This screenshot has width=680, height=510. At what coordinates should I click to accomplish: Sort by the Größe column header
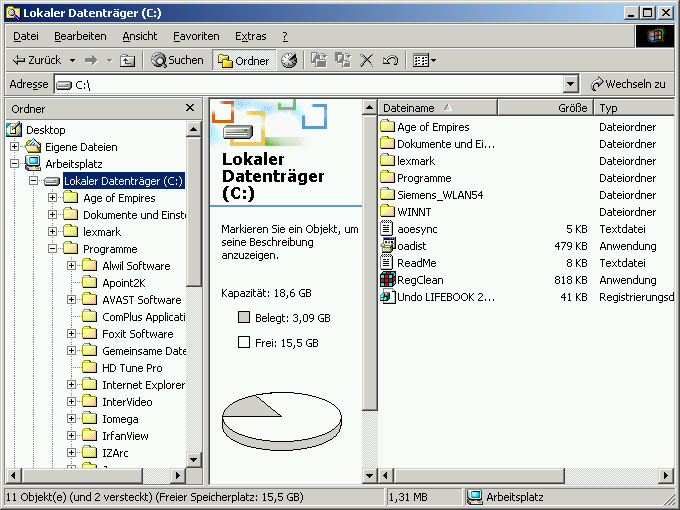click(546, 108)
